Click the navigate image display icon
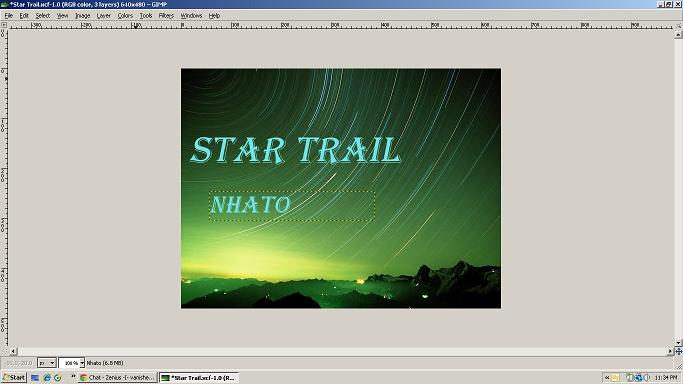Viewport: 683px width, 384px height. tap(678, 351)
